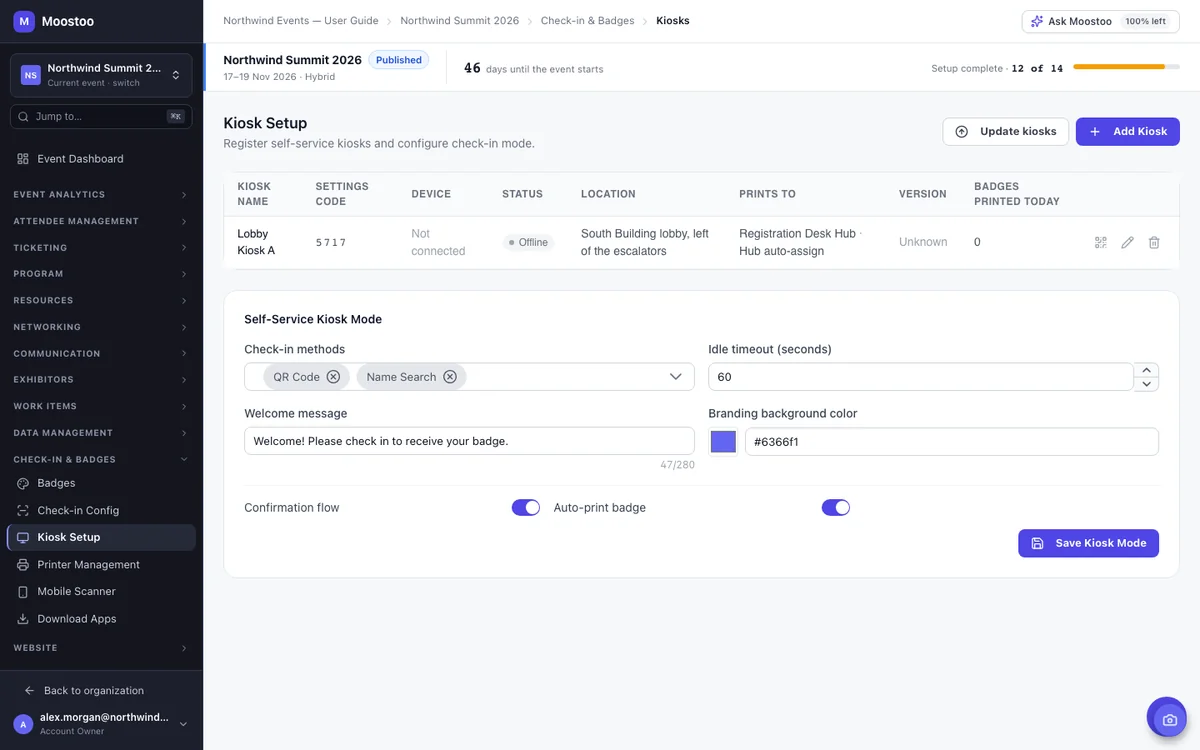This screenshot has height=750, width=1200.
Task: Click the Check-in Config scan icon
Action: (23, 510)
